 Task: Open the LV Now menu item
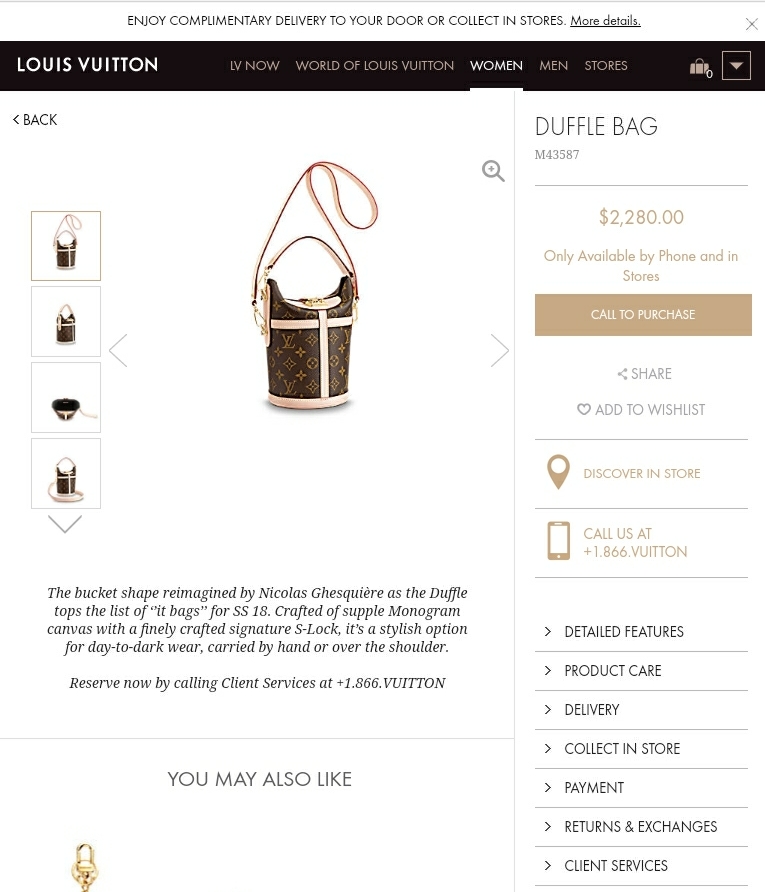(x=254, y=65)
